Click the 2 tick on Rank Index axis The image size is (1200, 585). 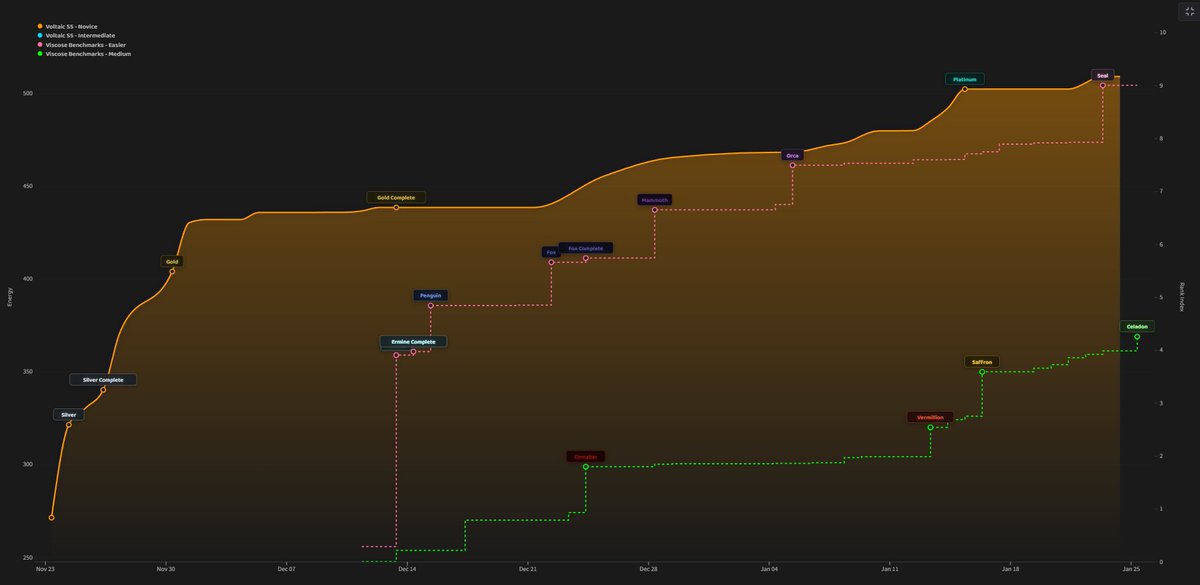point(1160,457)
